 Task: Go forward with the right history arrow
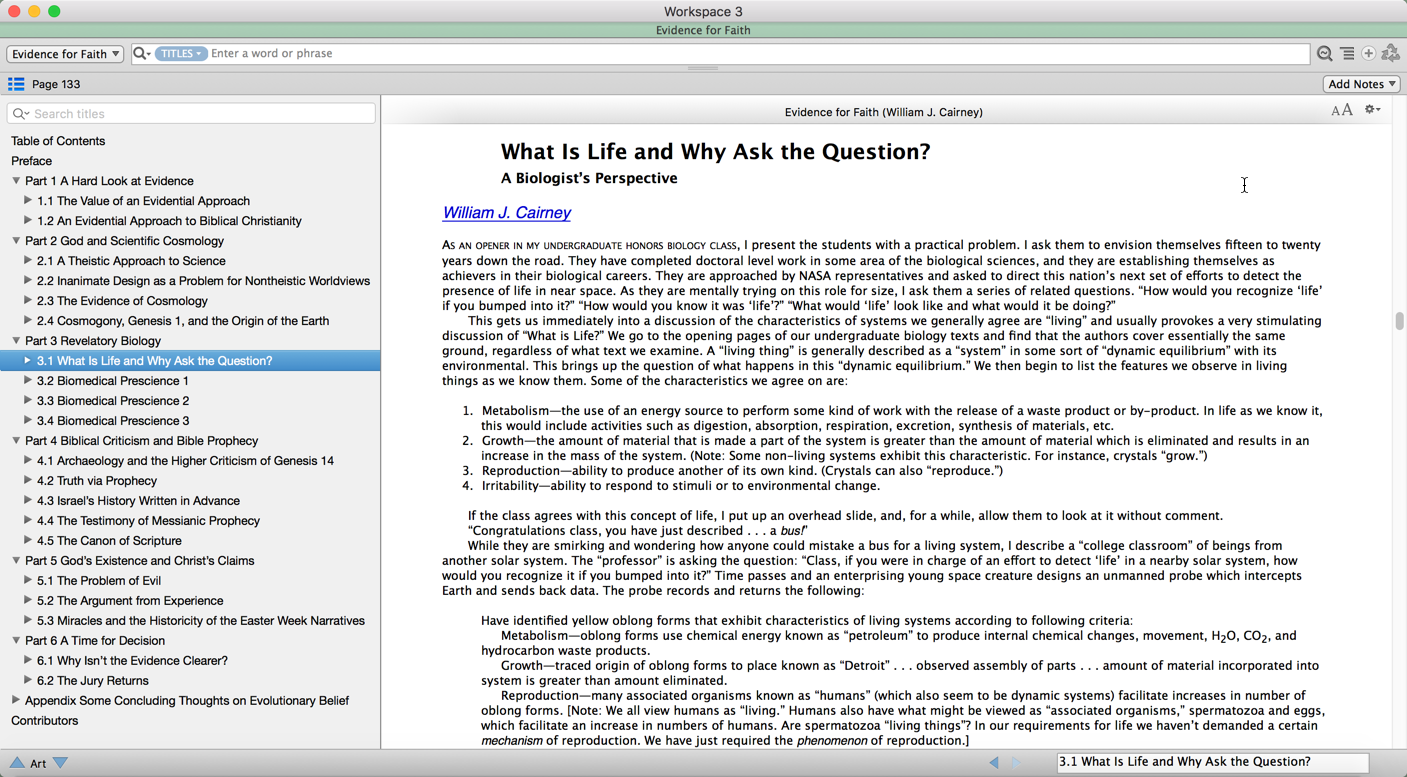[x=1017, y=762]
